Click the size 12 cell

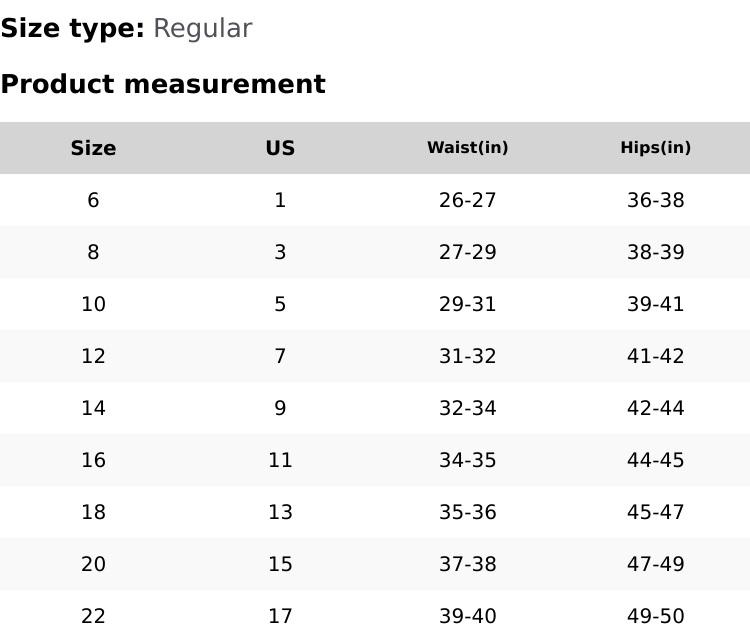[93, 356]
